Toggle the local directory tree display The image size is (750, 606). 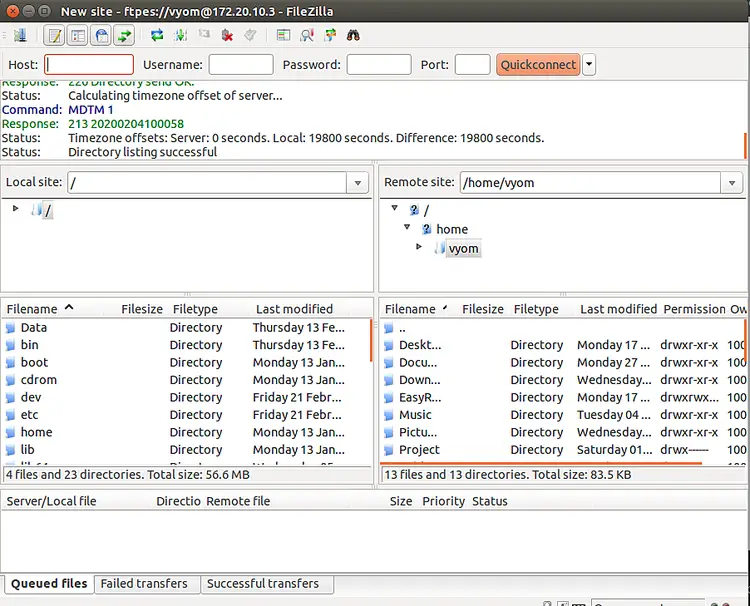(x=78, y=35)
